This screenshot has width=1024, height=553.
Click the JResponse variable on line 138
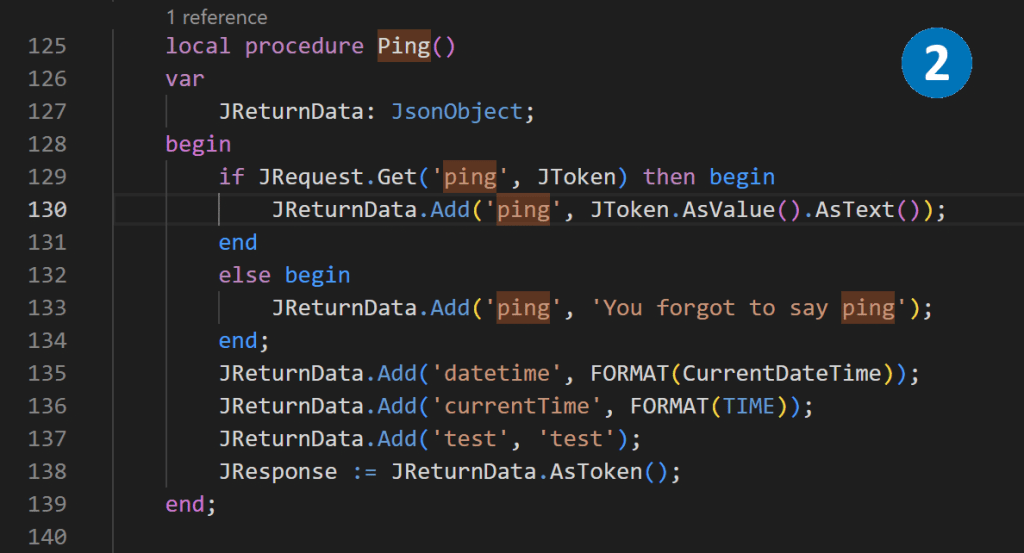[x=278, y=471]
